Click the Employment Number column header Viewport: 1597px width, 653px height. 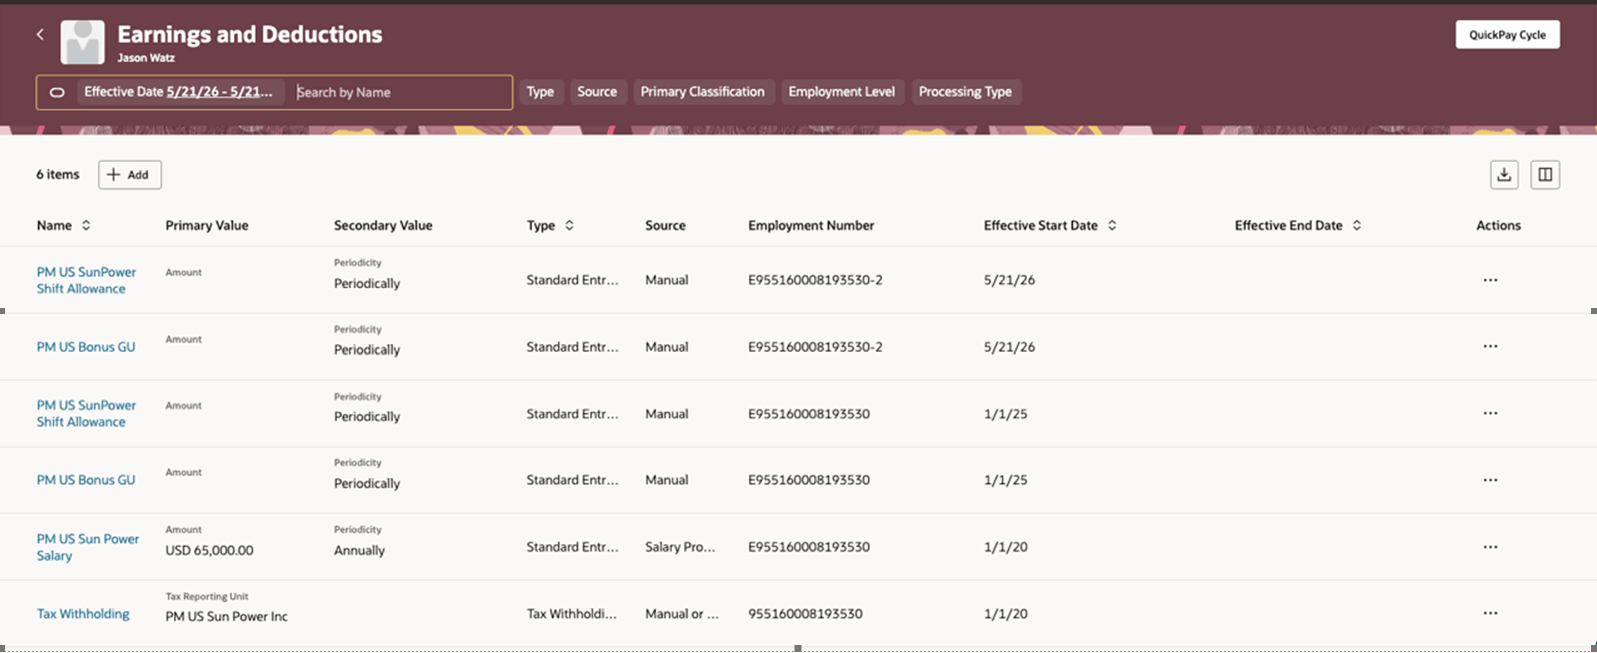[x=811, y=225]
